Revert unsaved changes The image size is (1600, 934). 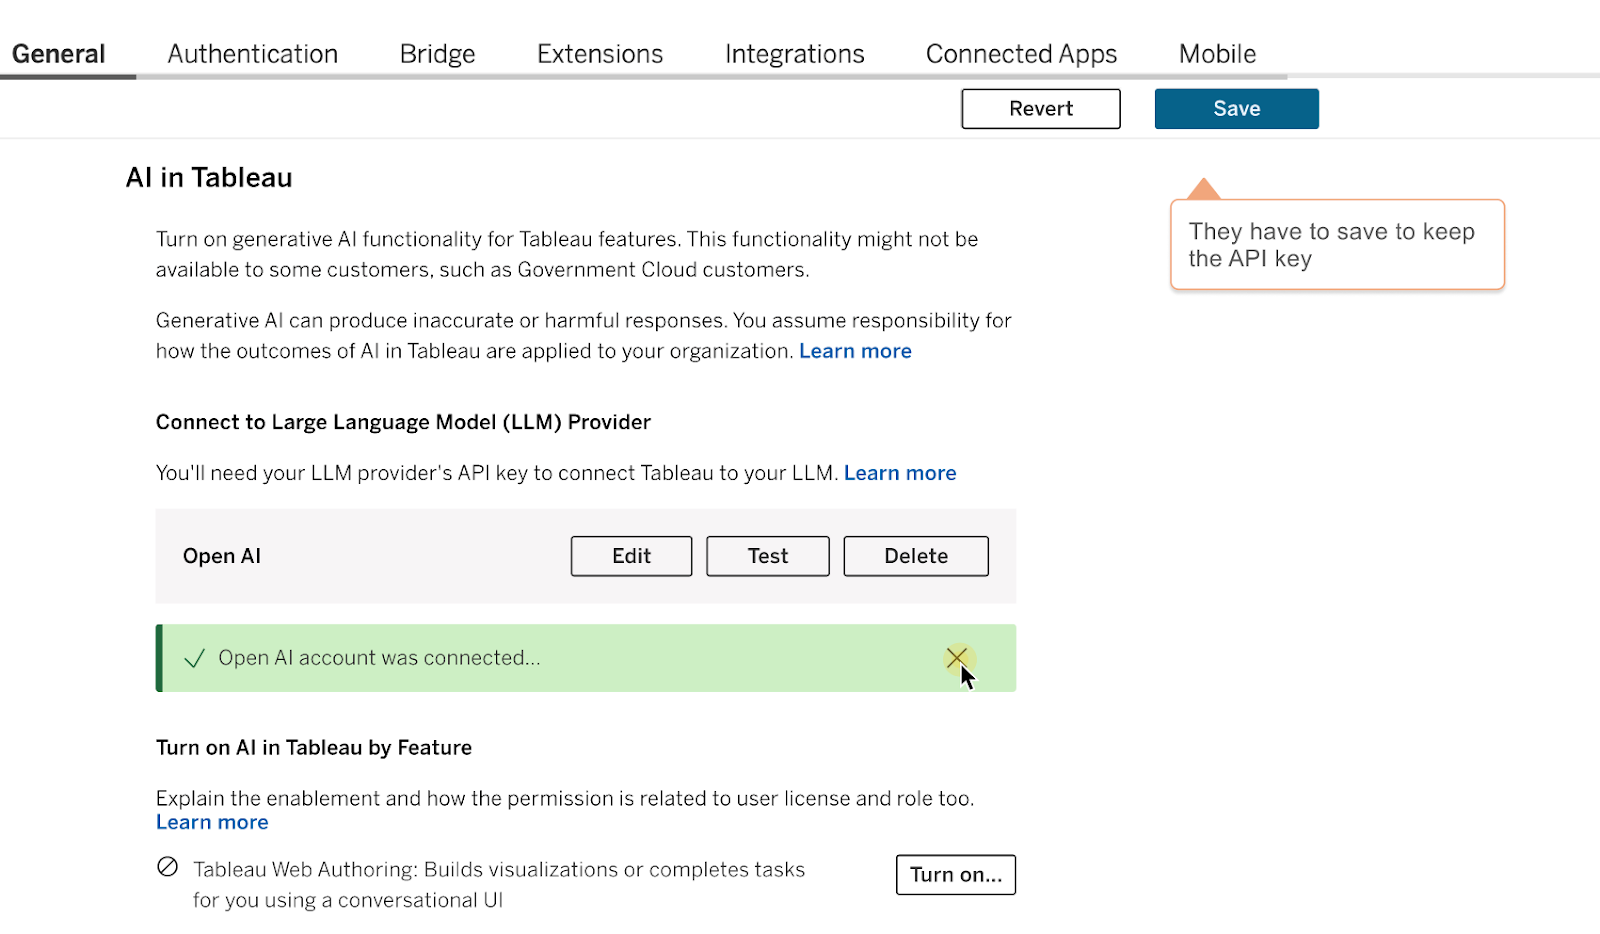tap(1040, 108)
